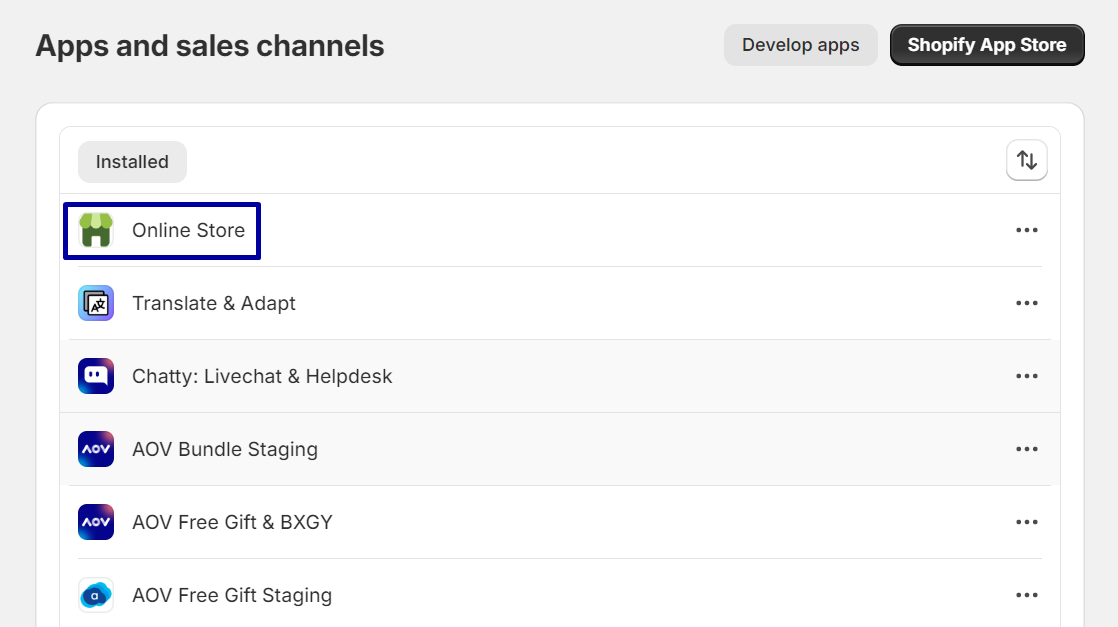
Task: Open more actions for Online Store
Action: (x=1027, y=230)
